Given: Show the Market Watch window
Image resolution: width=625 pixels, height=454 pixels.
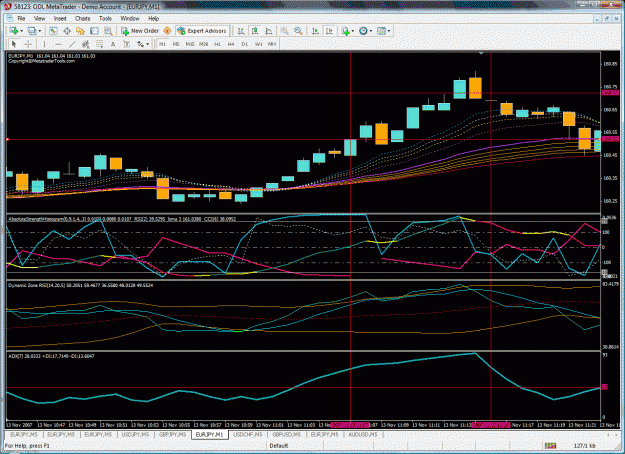Looking at the screenshot, I should coord(53,31).
